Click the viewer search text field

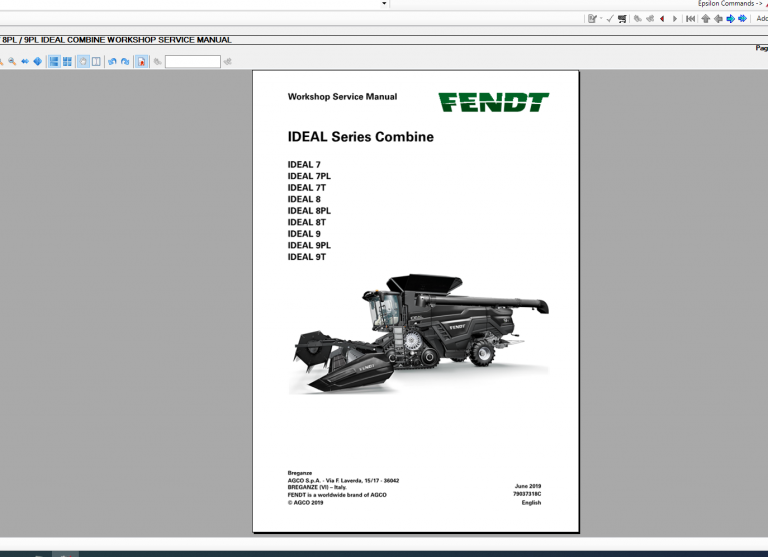point(192,61)
